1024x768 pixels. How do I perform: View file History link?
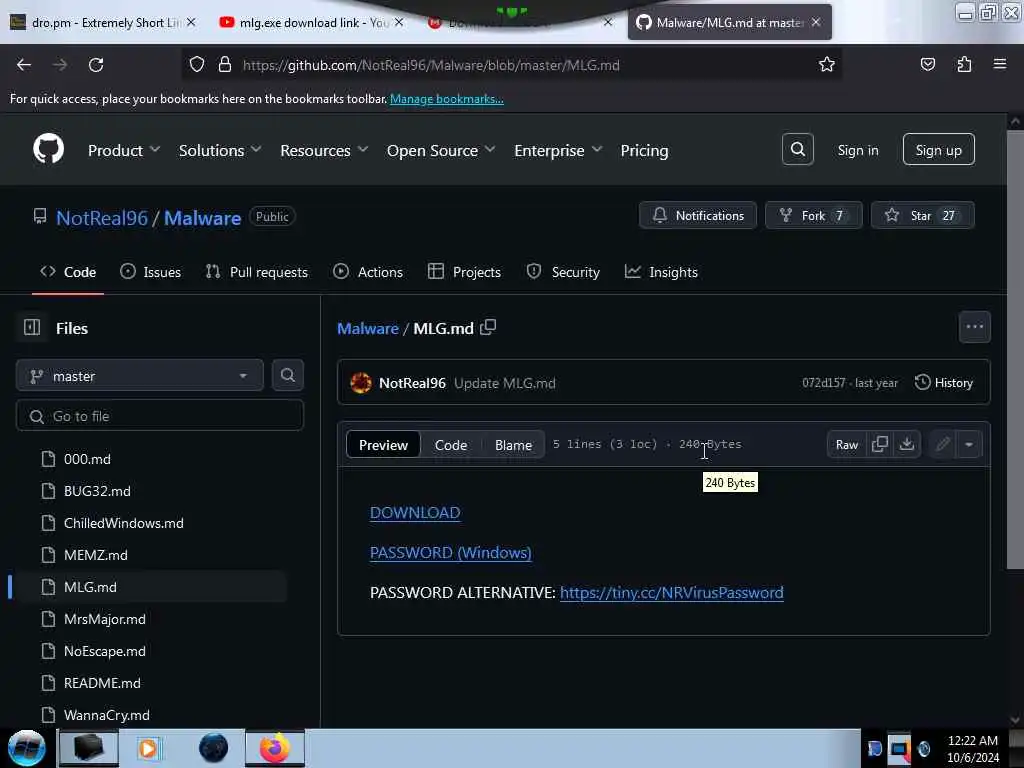944,383
